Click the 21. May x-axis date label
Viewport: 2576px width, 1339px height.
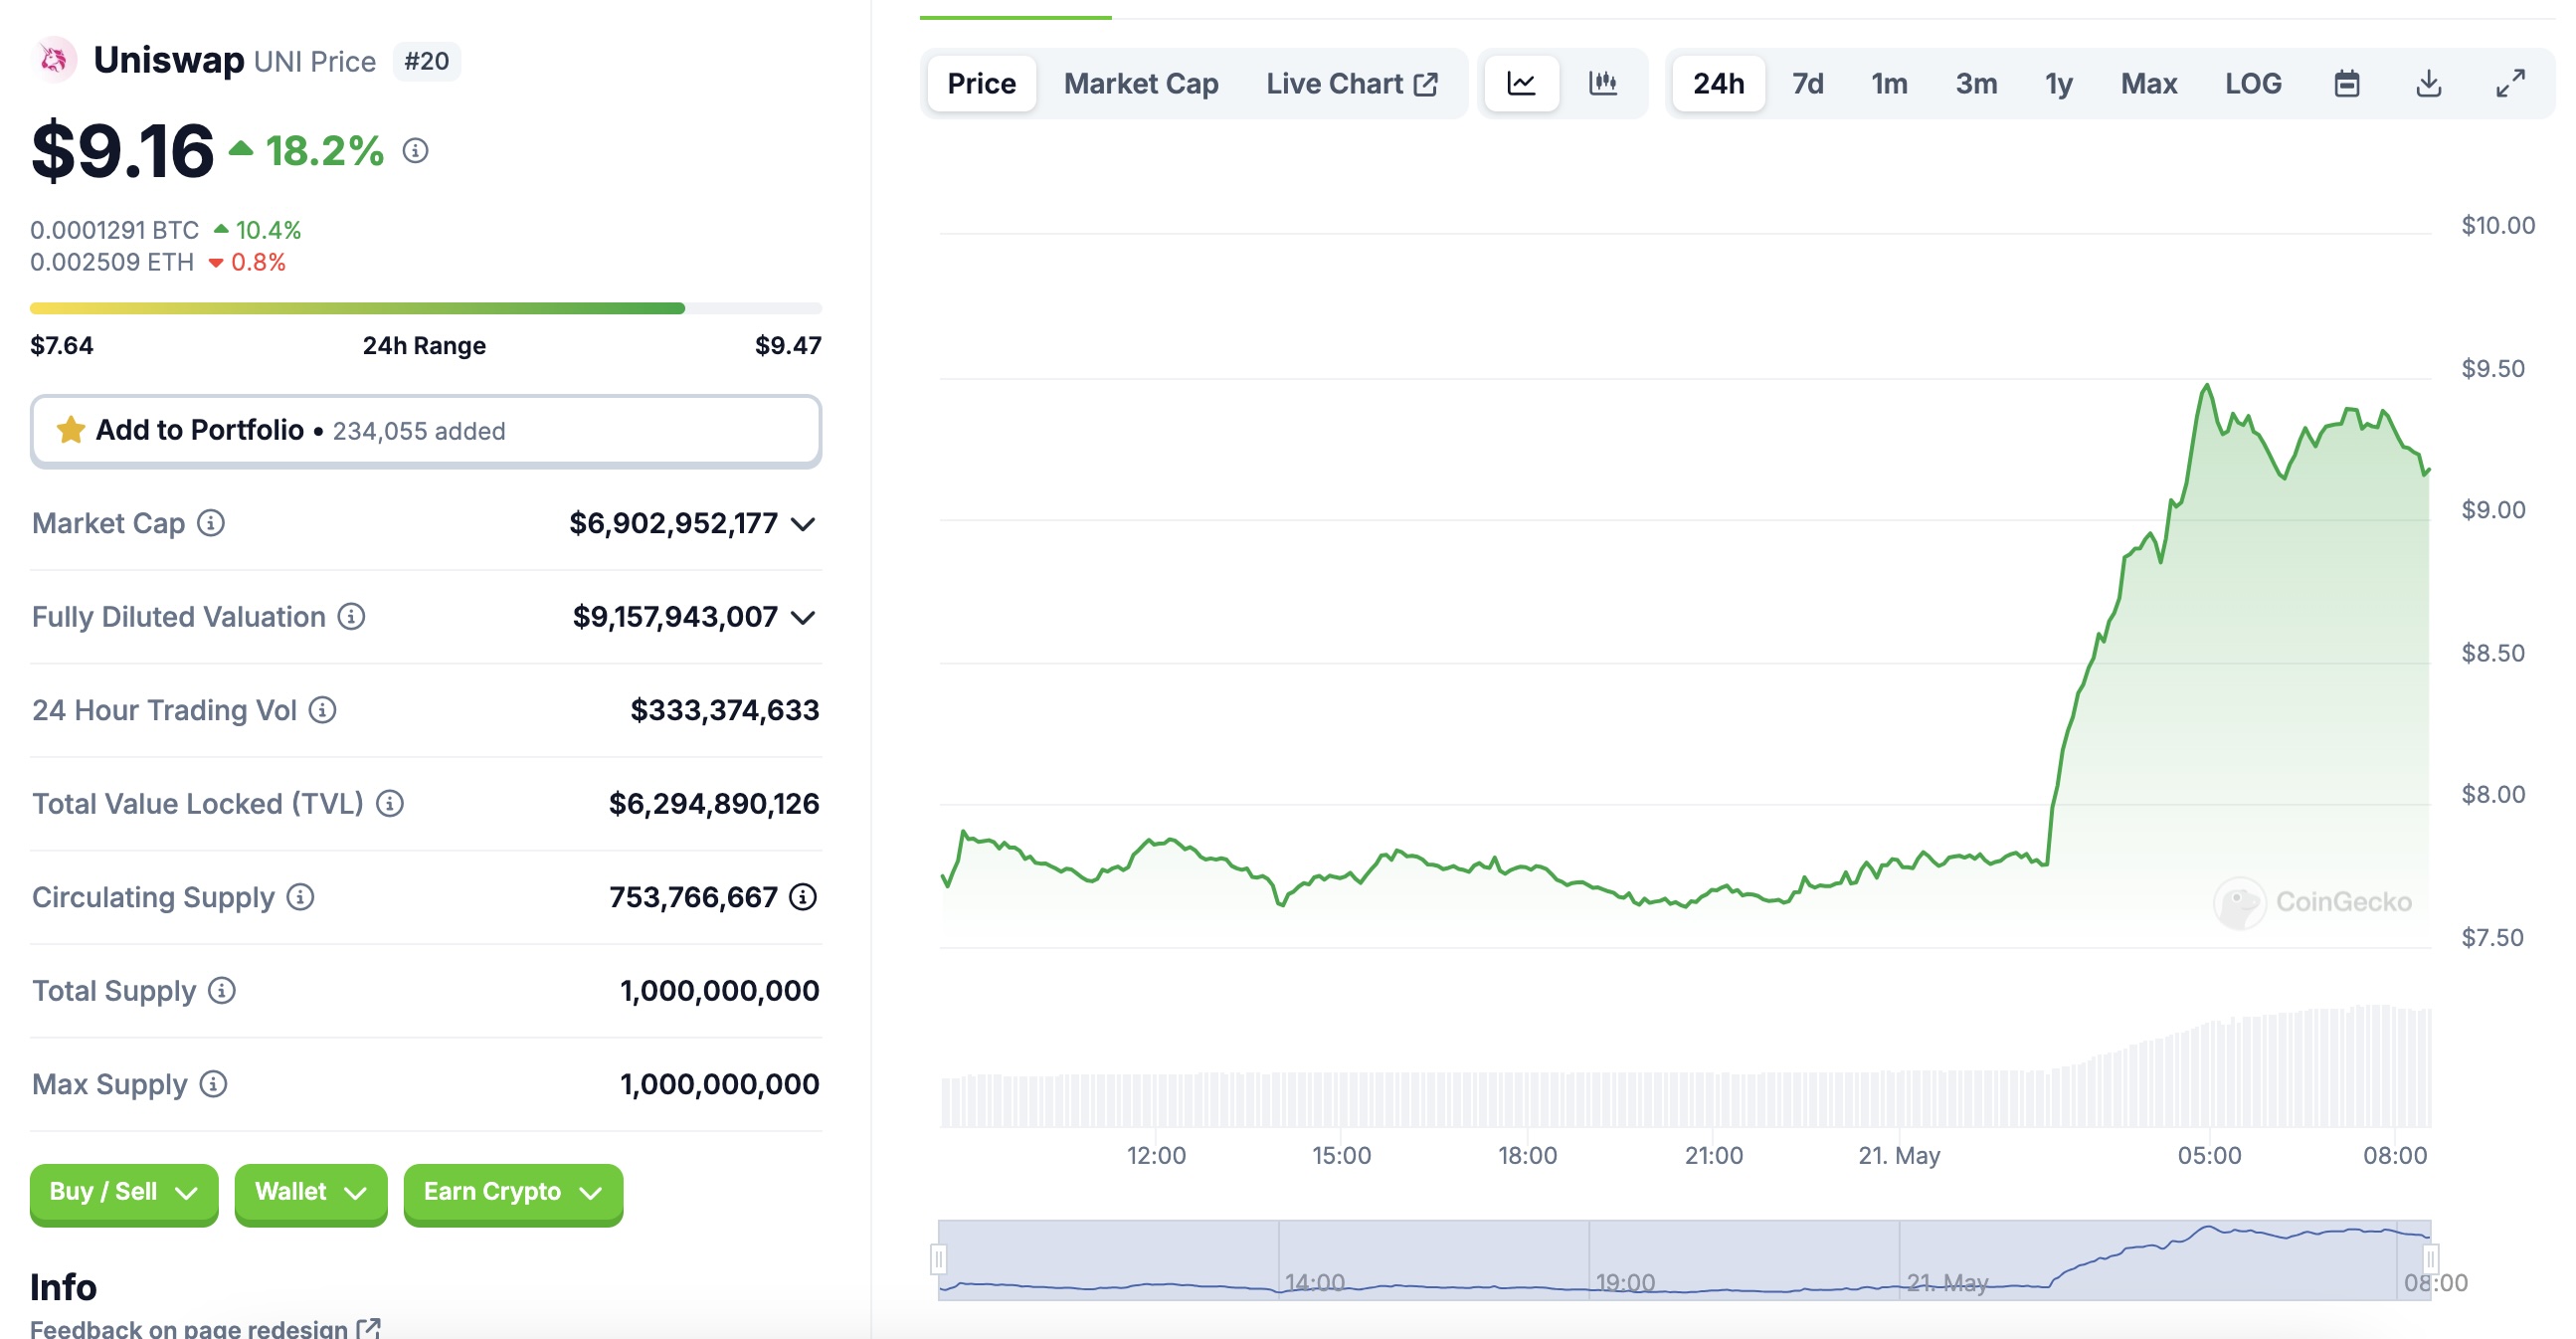[x=1899, y=1155]
